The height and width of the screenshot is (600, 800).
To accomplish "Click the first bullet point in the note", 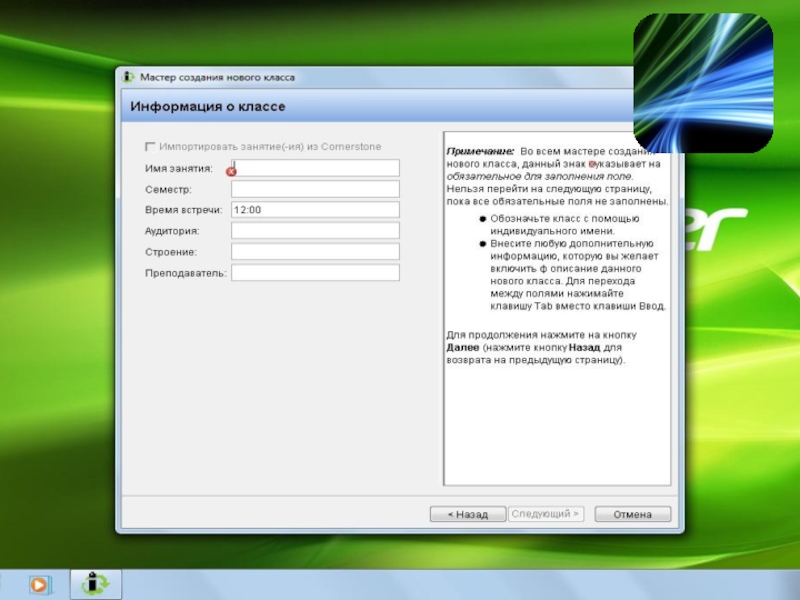I will (482, 218).
